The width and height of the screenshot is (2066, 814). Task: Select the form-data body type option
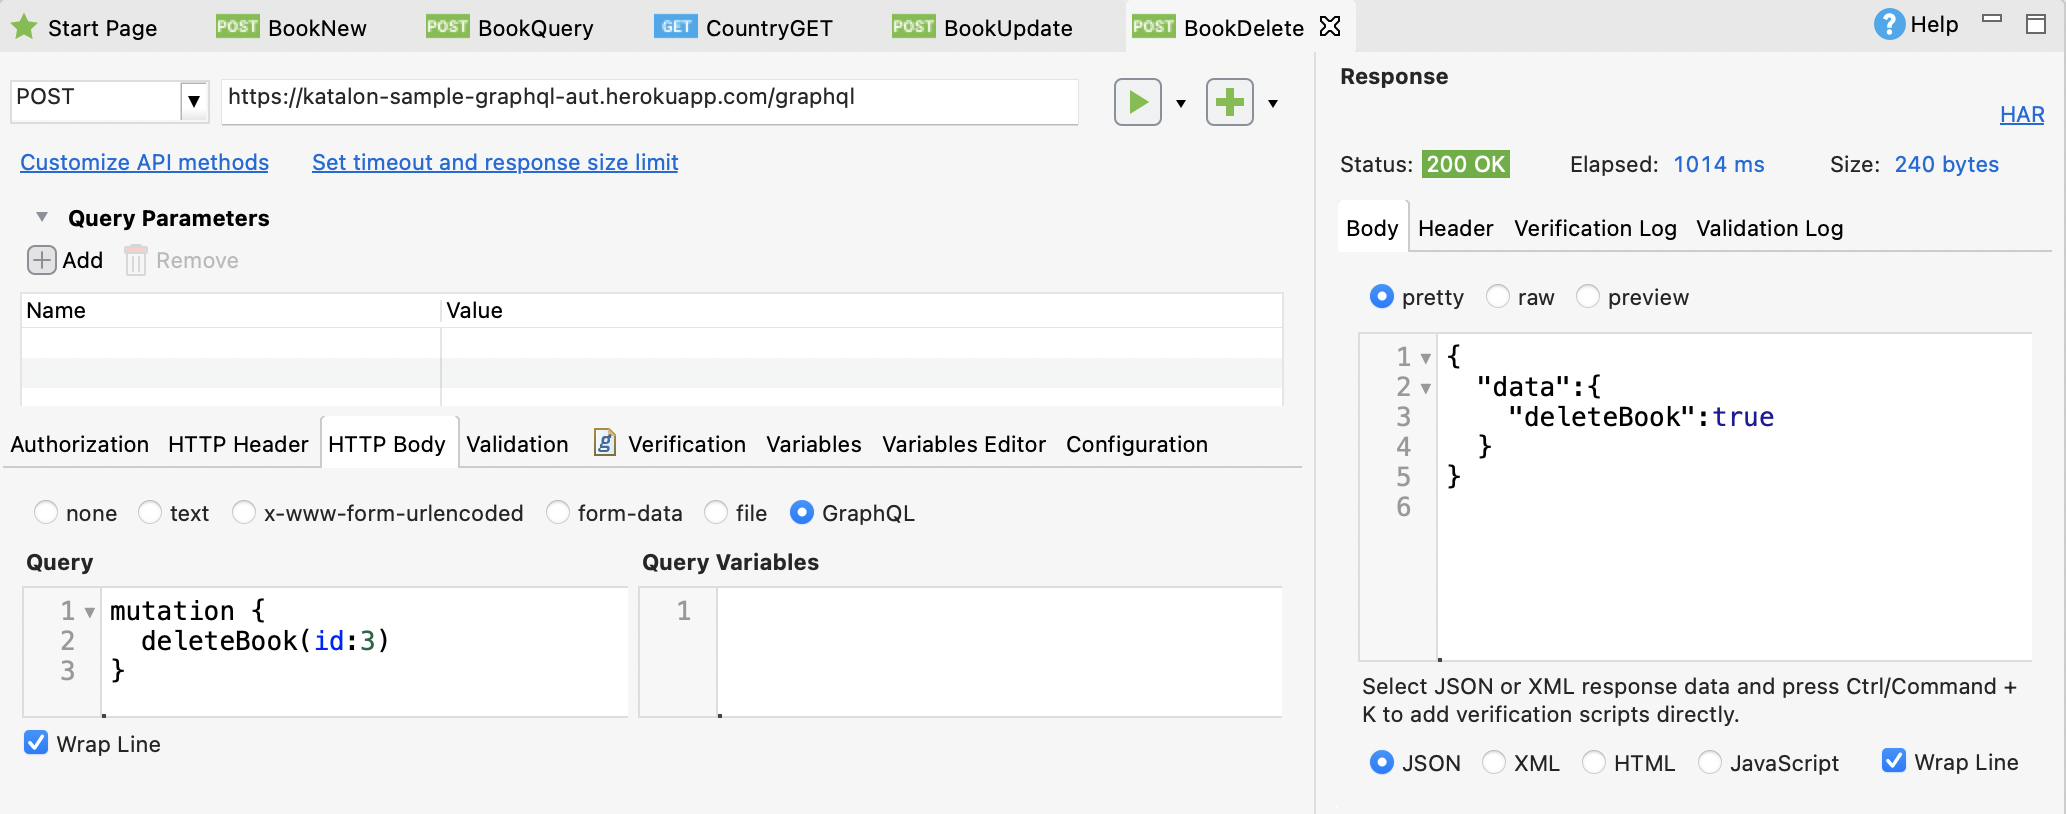(x=558, y=513)
